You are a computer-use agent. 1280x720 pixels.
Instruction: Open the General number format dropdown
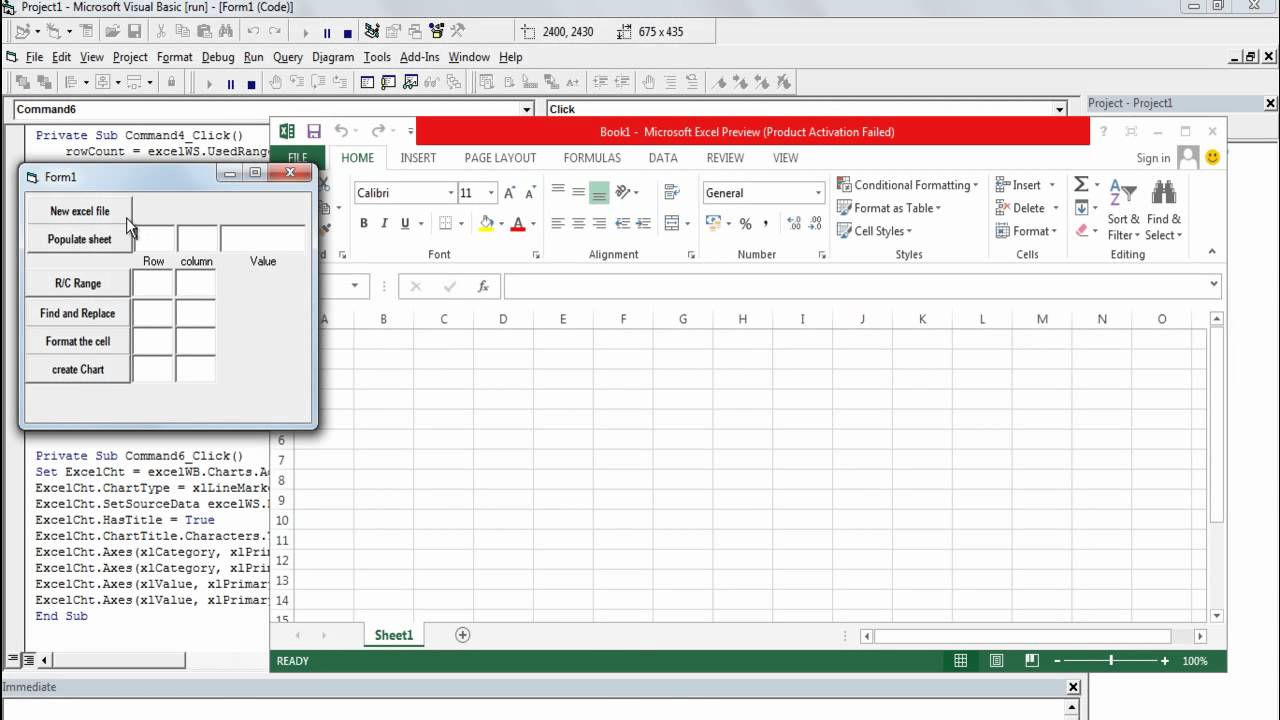[818, 193]
